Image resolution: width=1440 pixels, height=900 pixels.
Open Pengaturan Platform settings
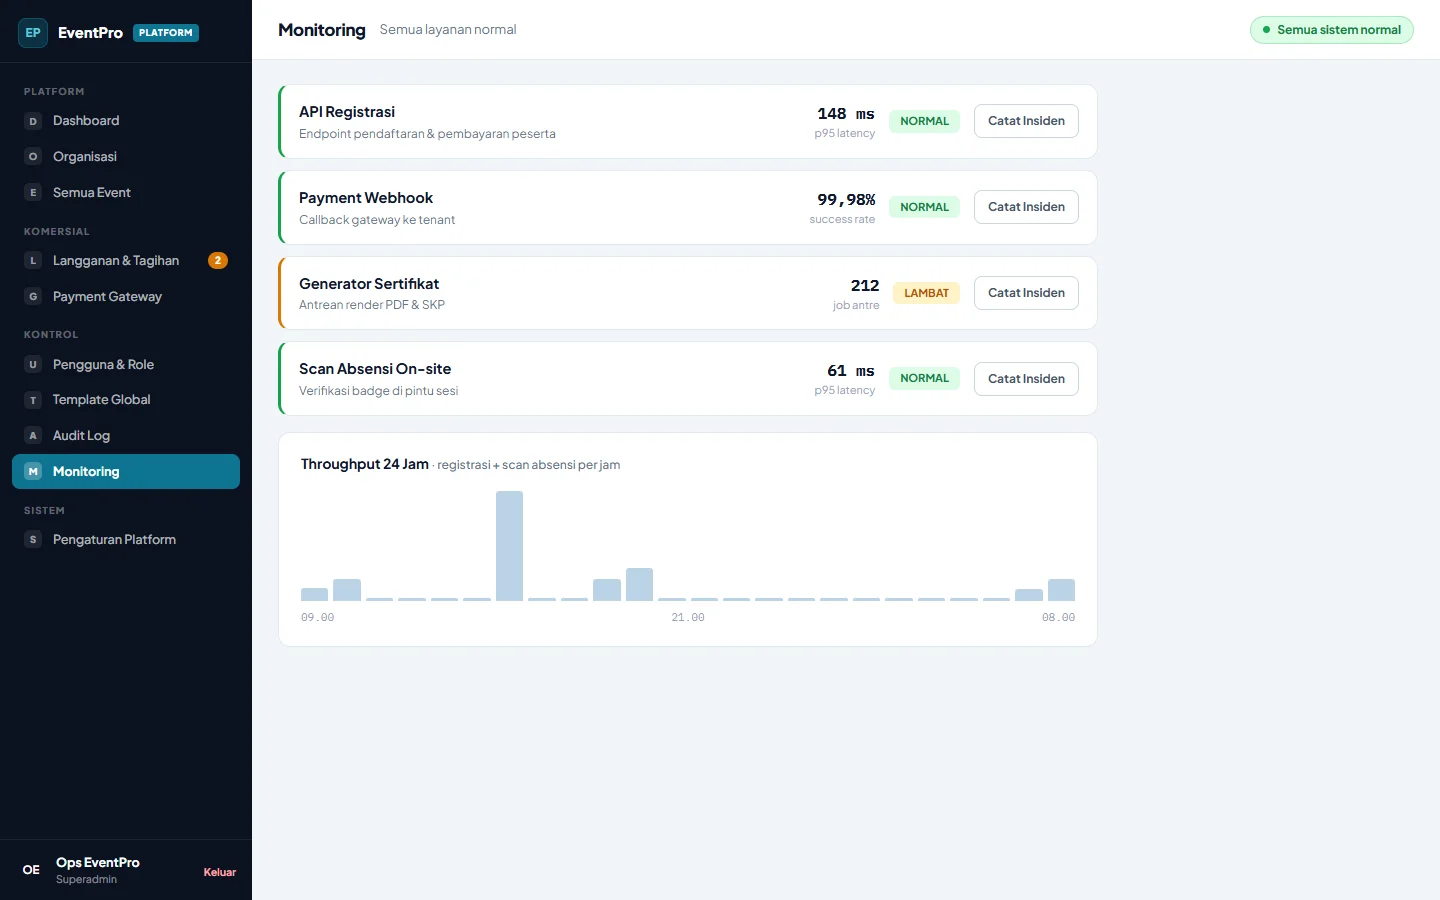126,540
